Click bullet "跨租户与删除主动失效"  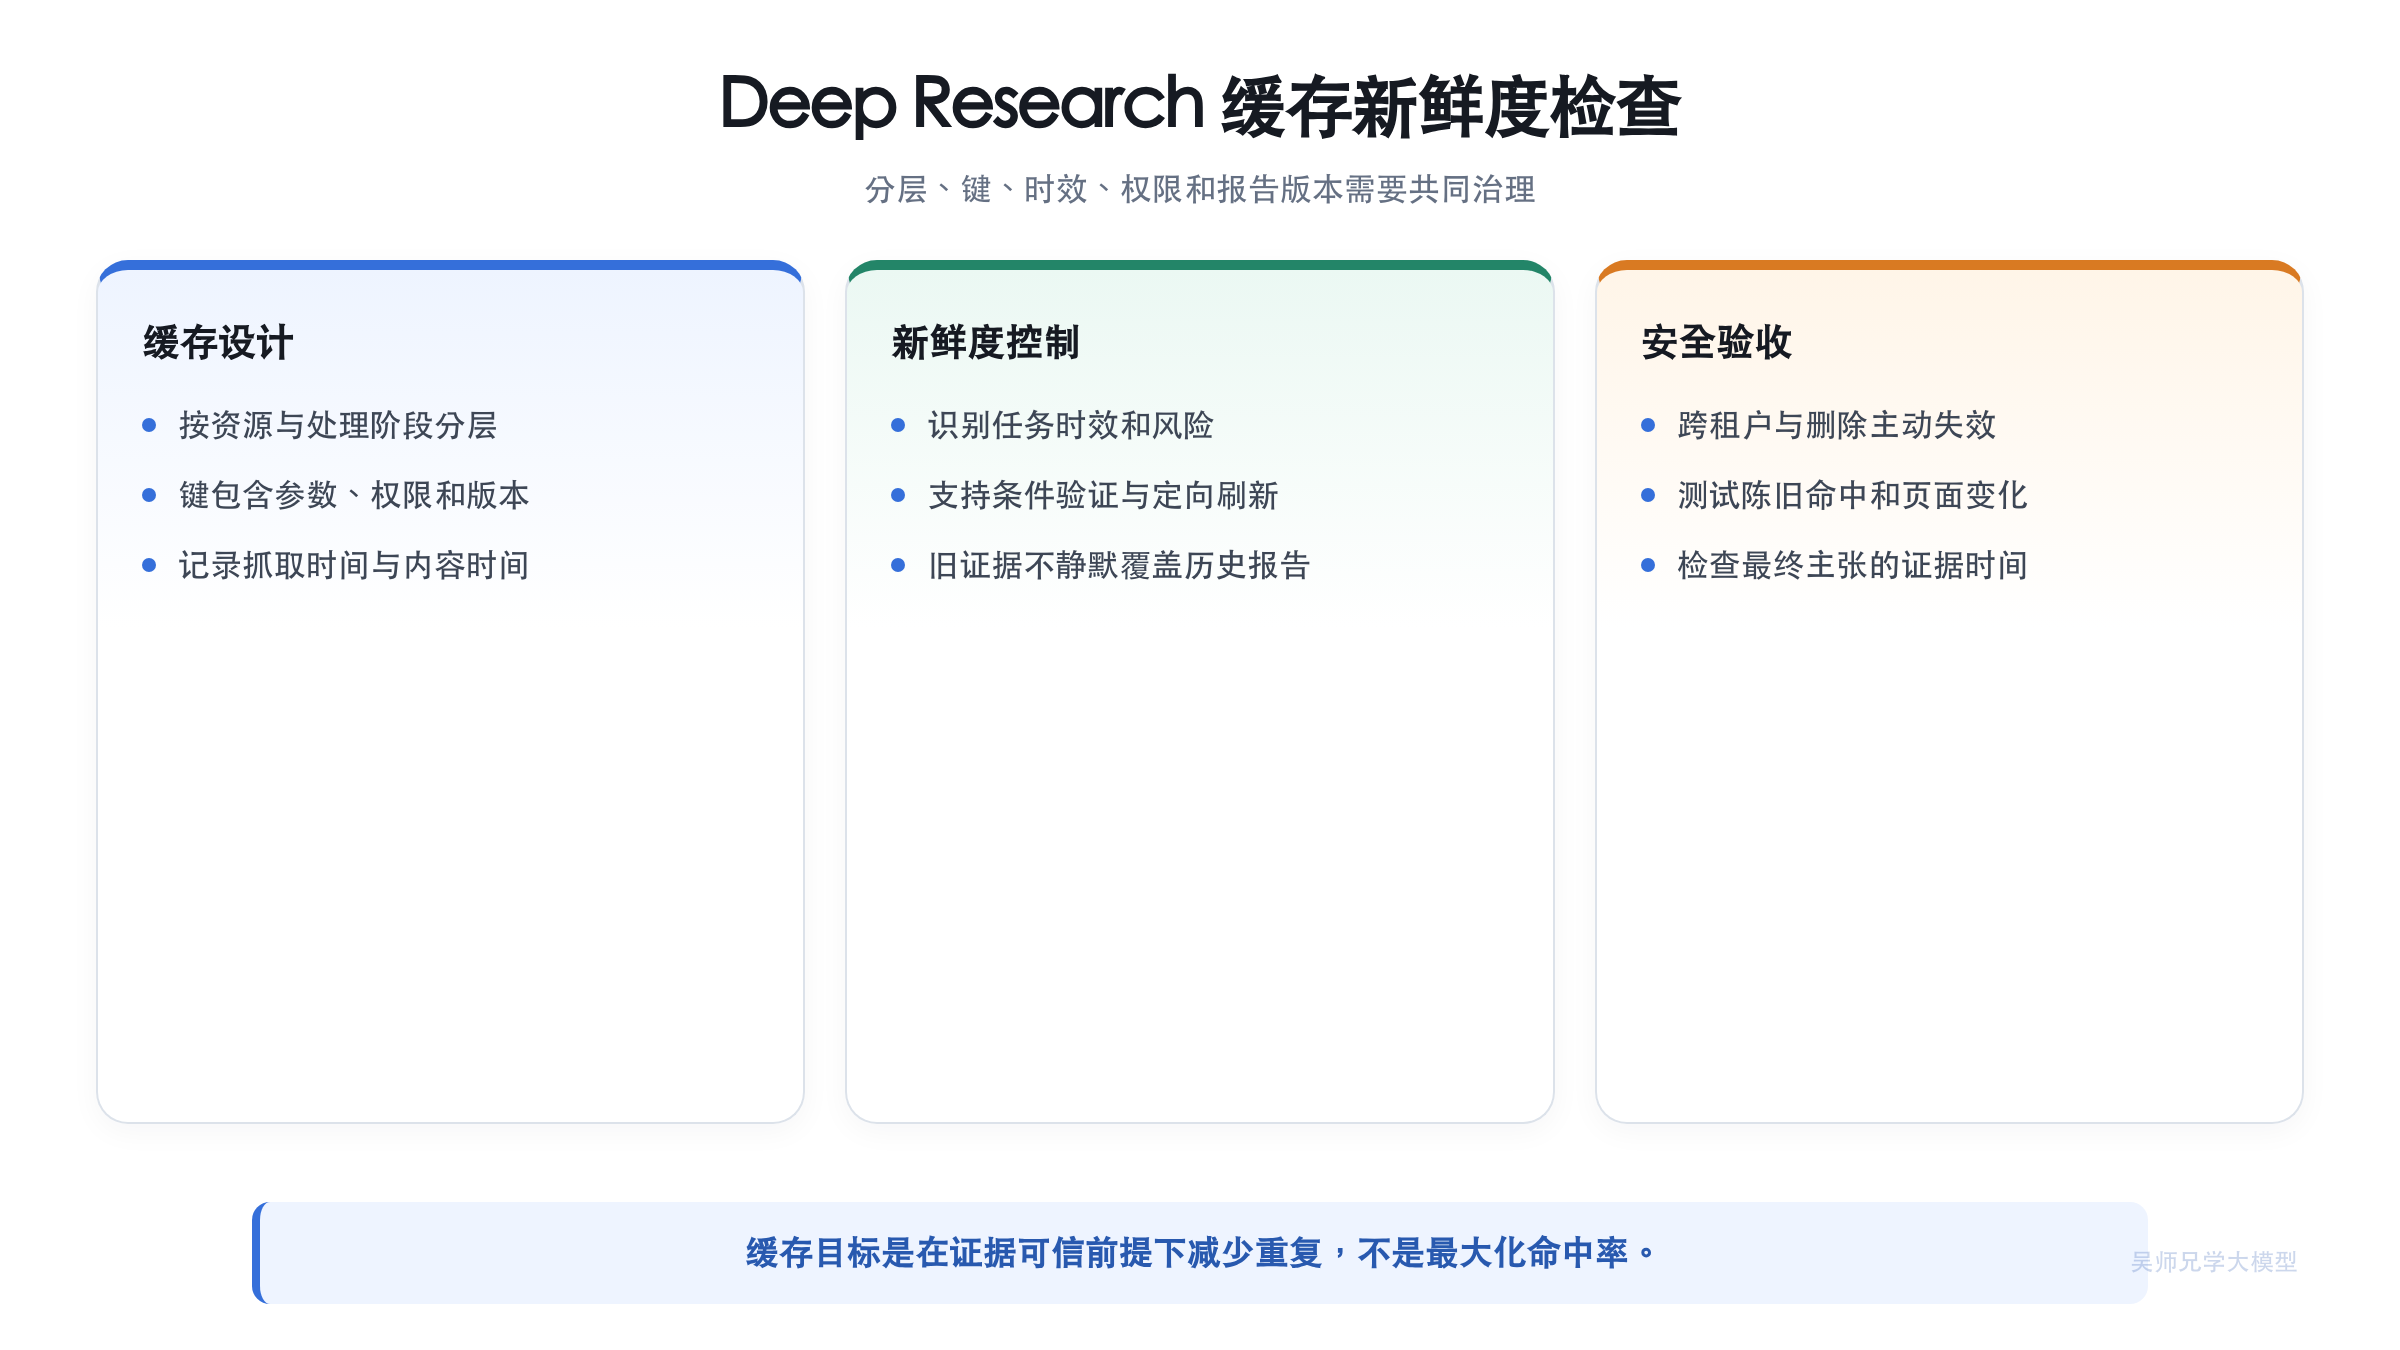coord(1837,425)
